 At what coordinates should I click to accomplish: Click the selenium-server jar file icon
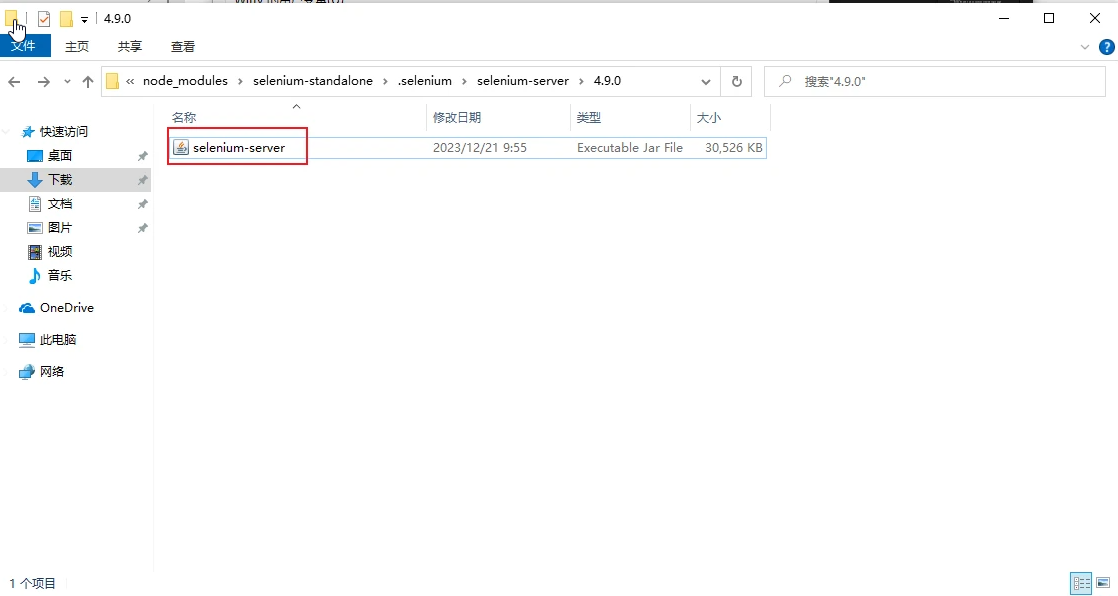(181, 148)
